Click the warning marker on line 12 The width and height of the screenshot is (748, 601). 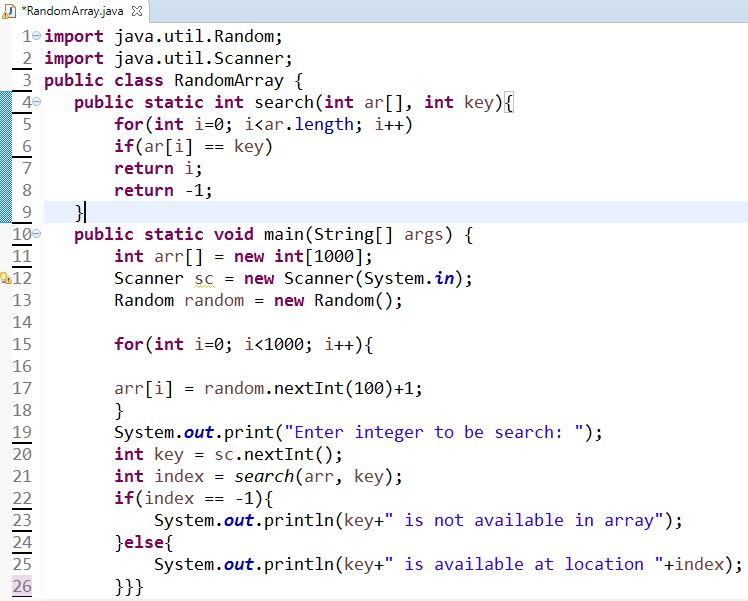(6, 278)
